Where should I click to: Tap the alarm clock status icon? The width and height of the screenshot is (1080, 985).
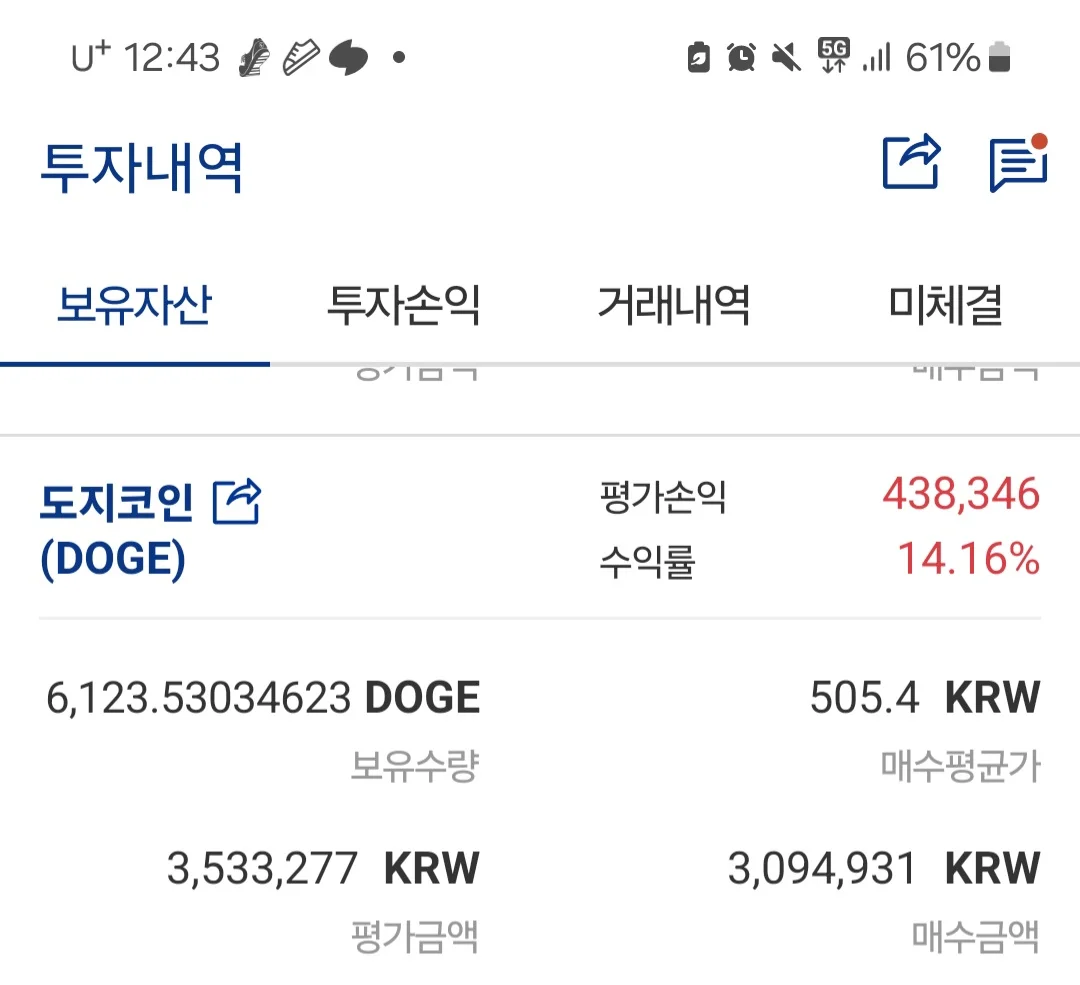click(741, 58)
